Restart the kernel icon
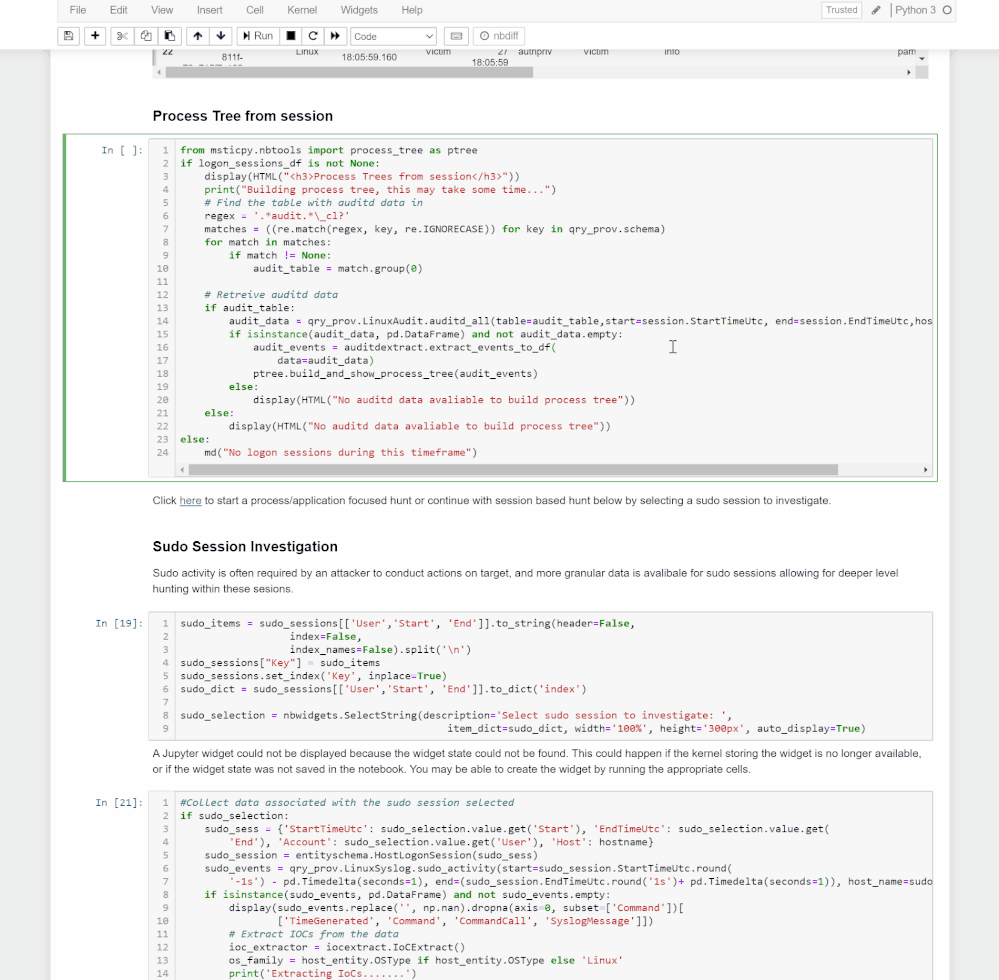 [x=313, y=36]
